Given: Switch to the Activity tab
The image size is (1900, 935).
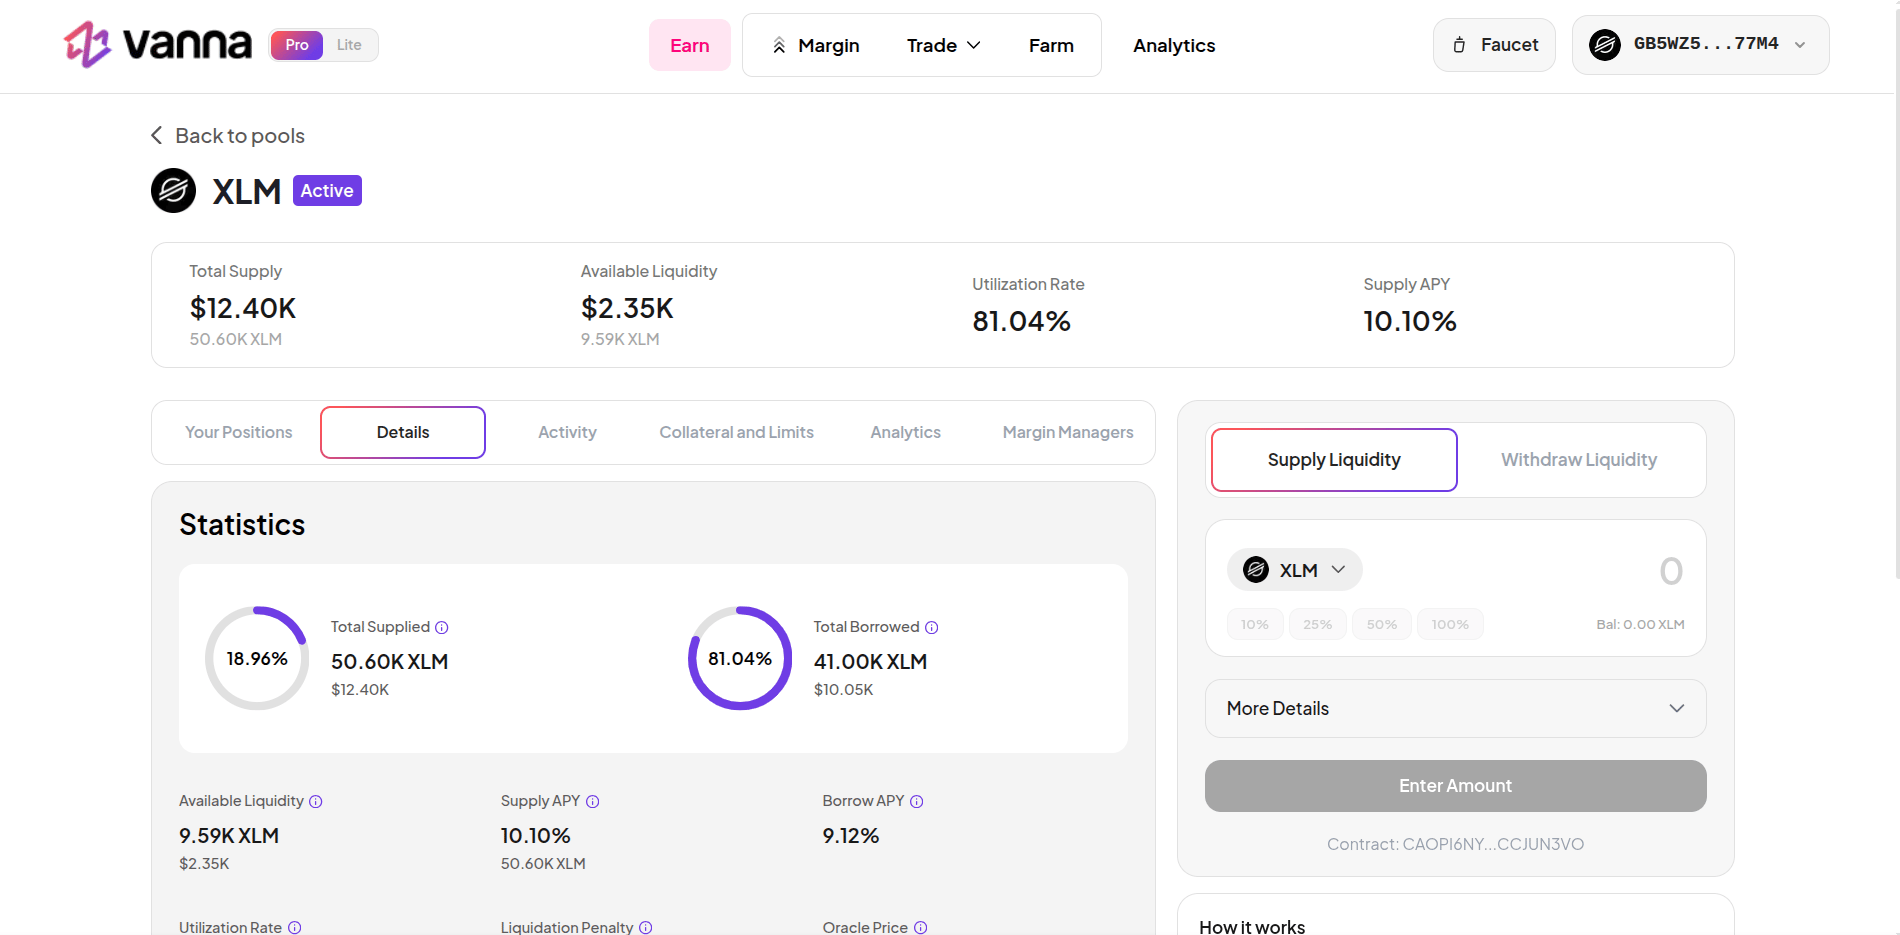Looking at the screenshot, I should [x=567, y=432].
